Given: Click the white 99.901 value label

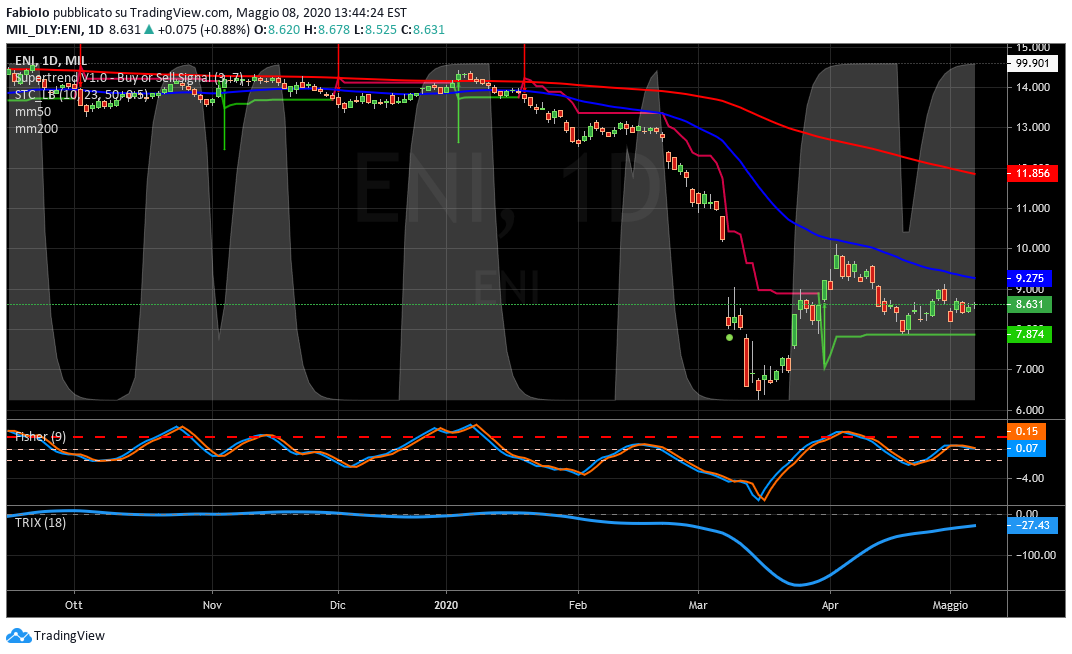Looking at the screenshot, I should point(1032,64).
